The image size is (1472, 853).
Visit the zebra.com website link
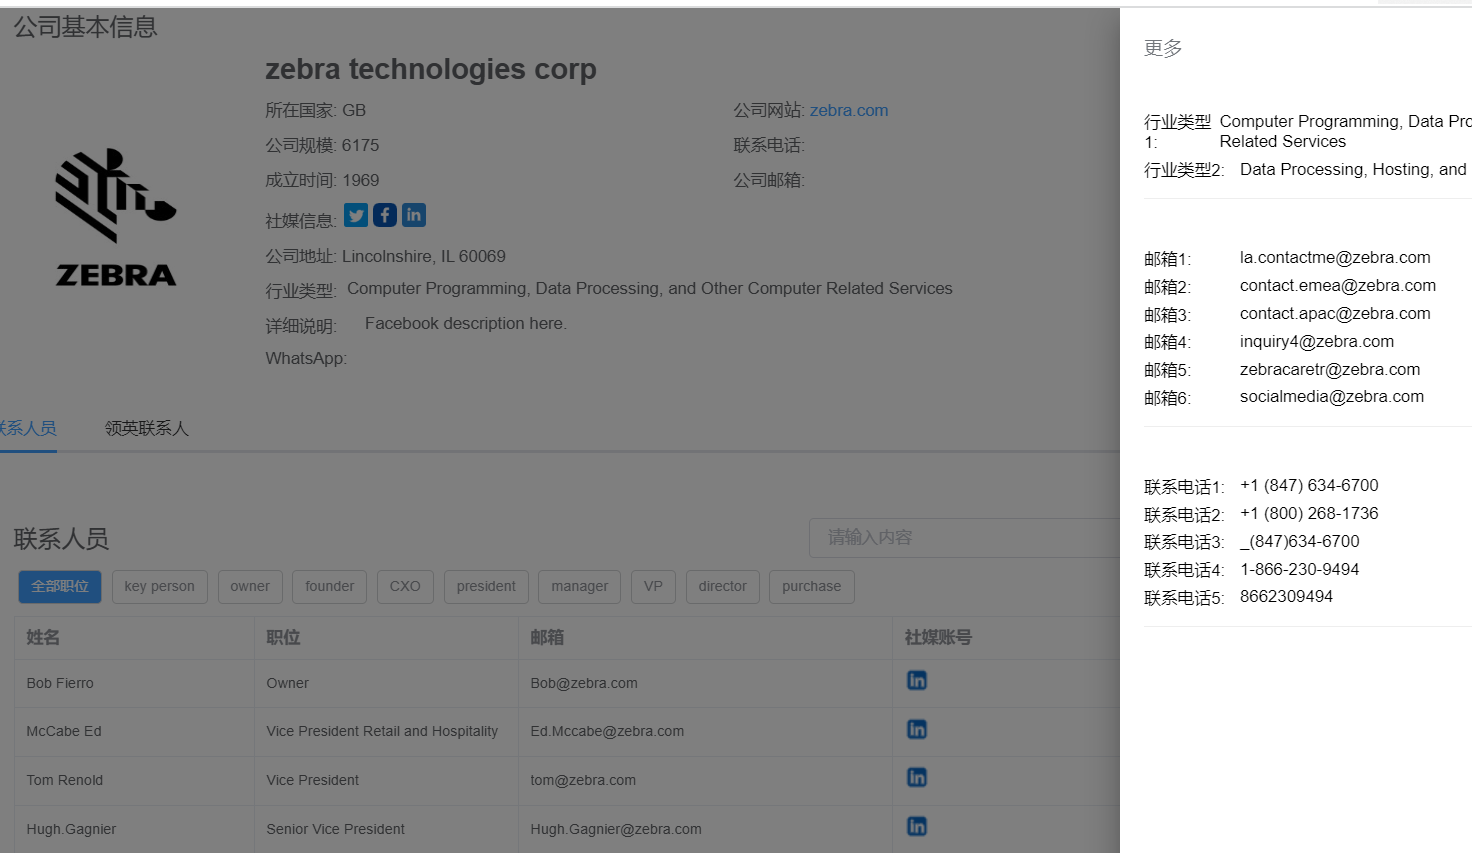(x=849, y=110)
